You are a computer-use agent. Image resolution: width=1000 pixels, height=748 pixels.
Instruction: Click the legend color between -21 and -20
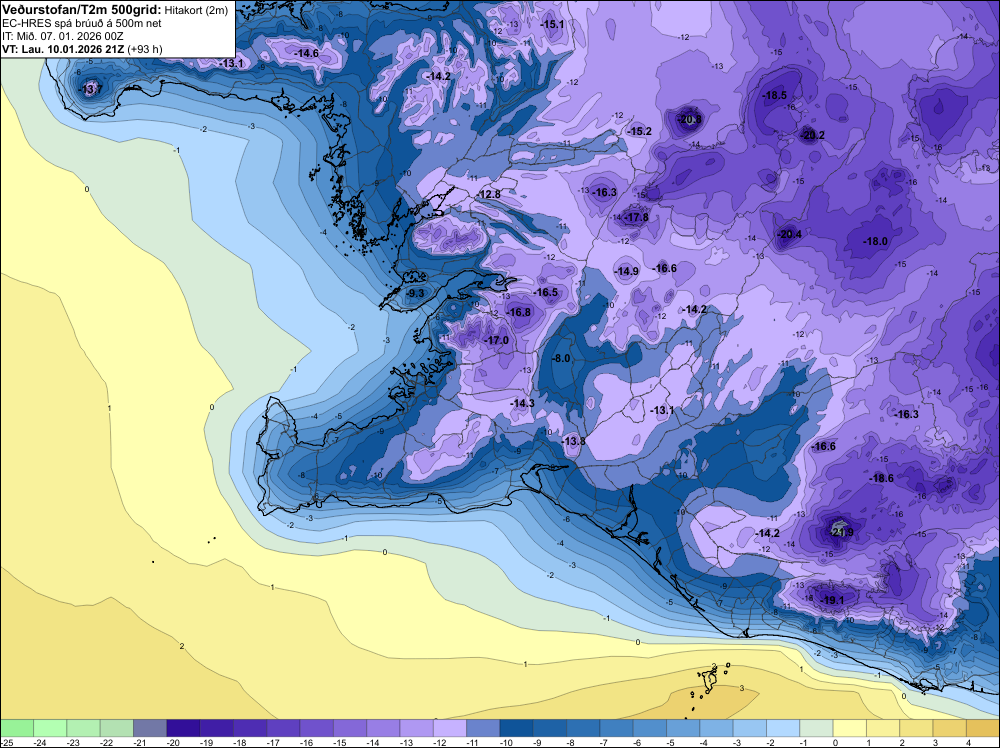[150, 728]
